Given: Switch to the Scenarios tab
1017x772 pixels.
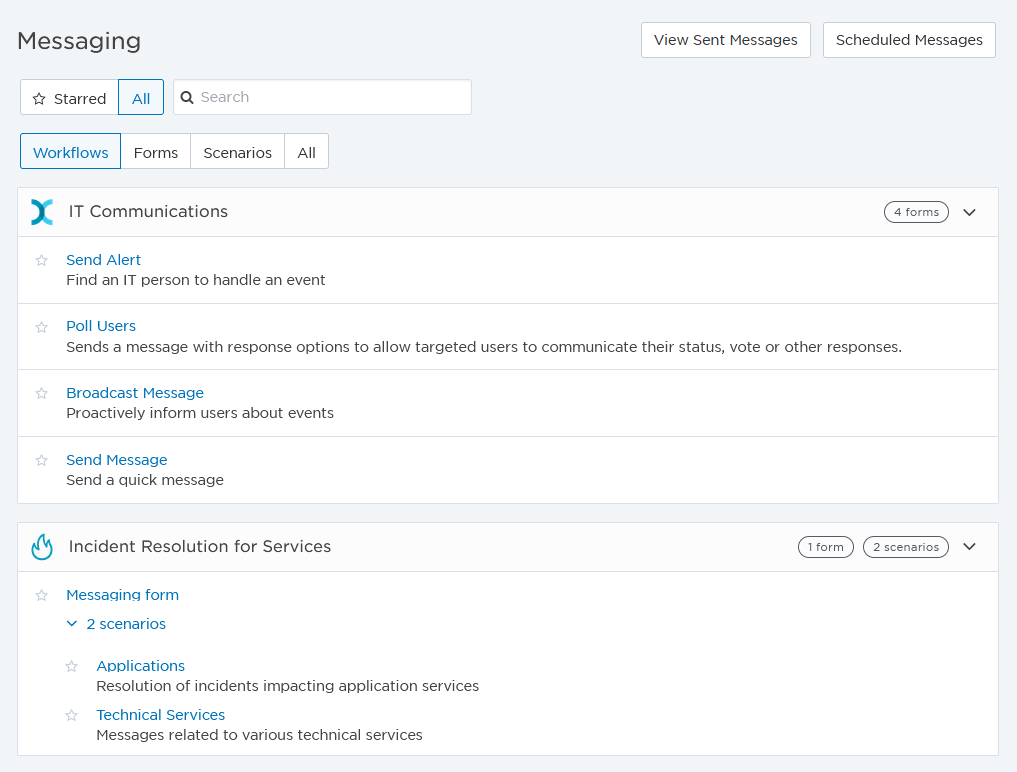Looking at the screenshot, I should click(x=237, y=152).
